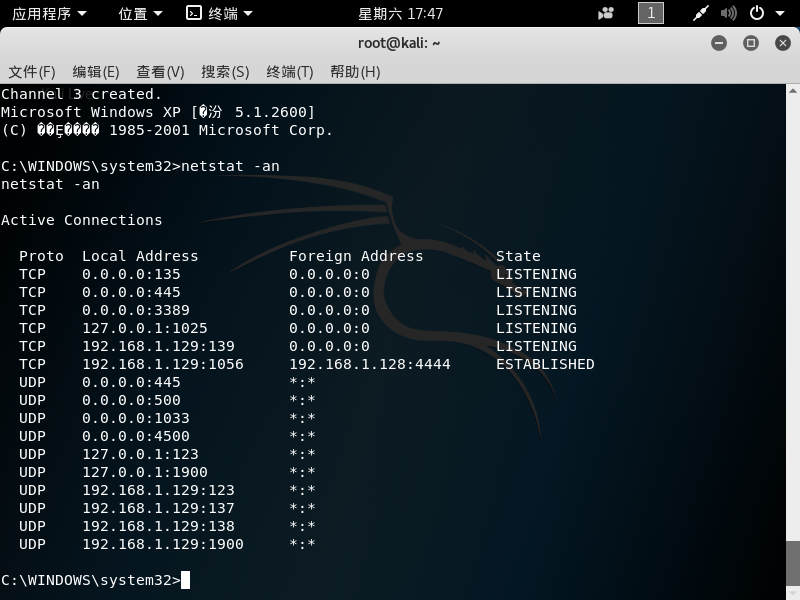
Task: Open the 终端(T) menu
Action: [289, 72]
